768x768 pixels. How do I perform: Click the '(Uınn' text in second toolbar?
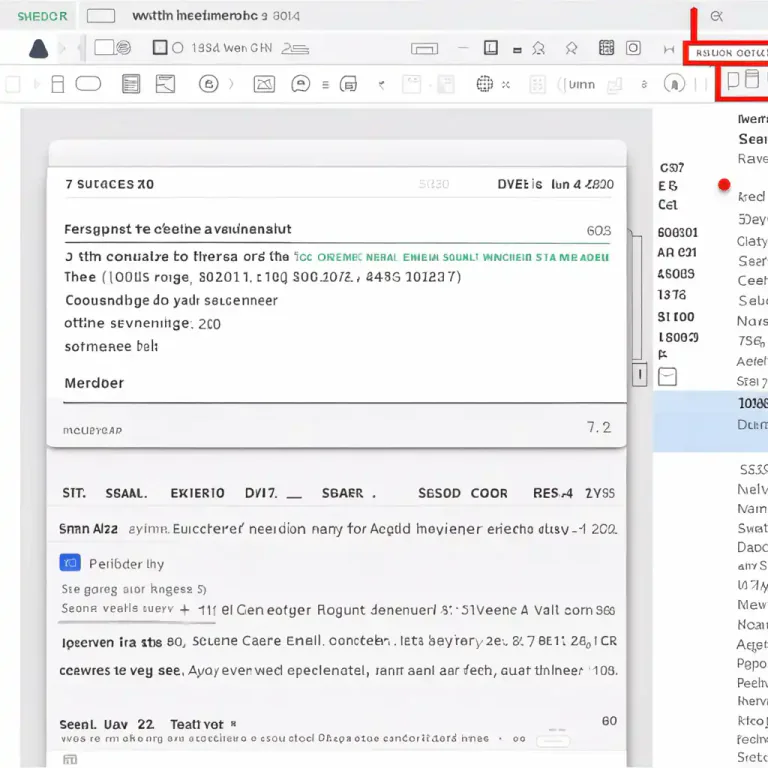point(576,85)
